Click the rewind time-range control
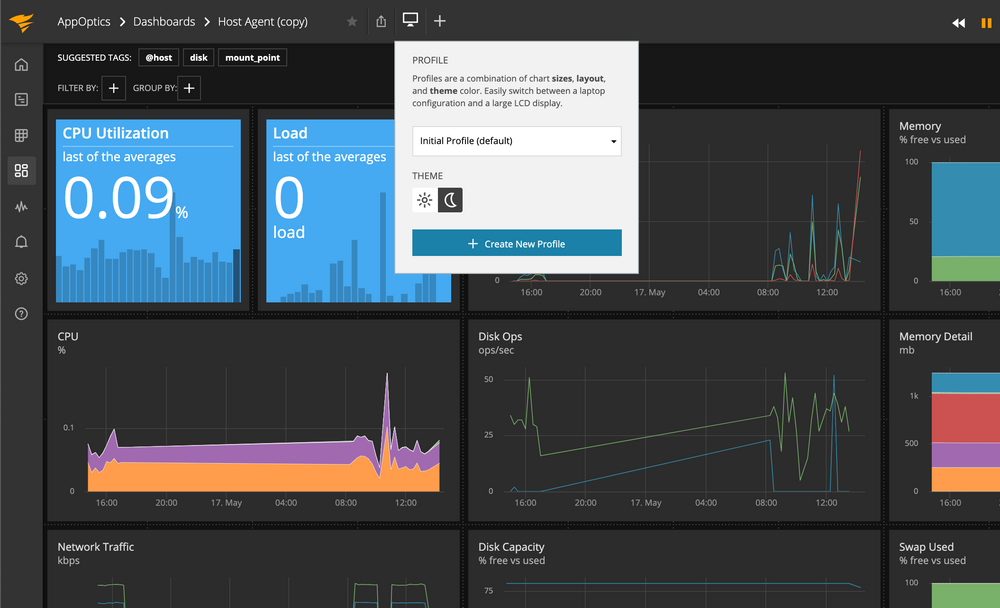Image resolution: width=1000 pixels, height=608 pixels. (x=958, y=21)
